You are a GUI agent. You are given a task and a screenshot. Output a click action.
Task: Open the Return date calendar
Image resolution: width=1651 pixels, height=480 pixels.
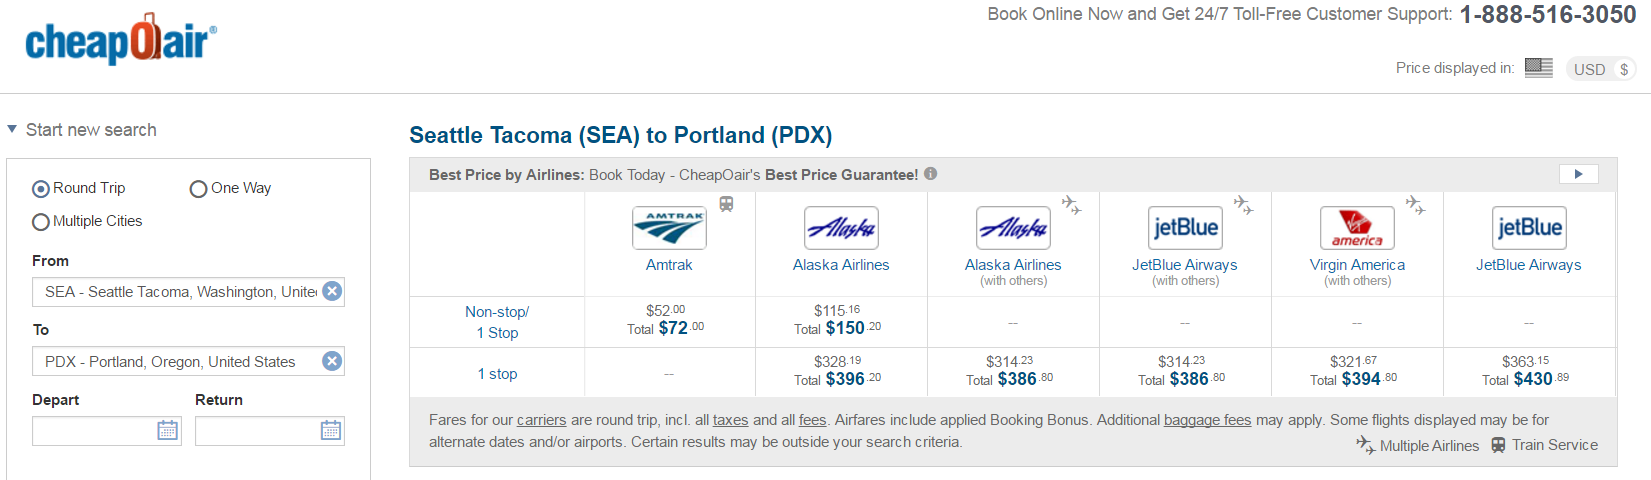pos(330,431)
